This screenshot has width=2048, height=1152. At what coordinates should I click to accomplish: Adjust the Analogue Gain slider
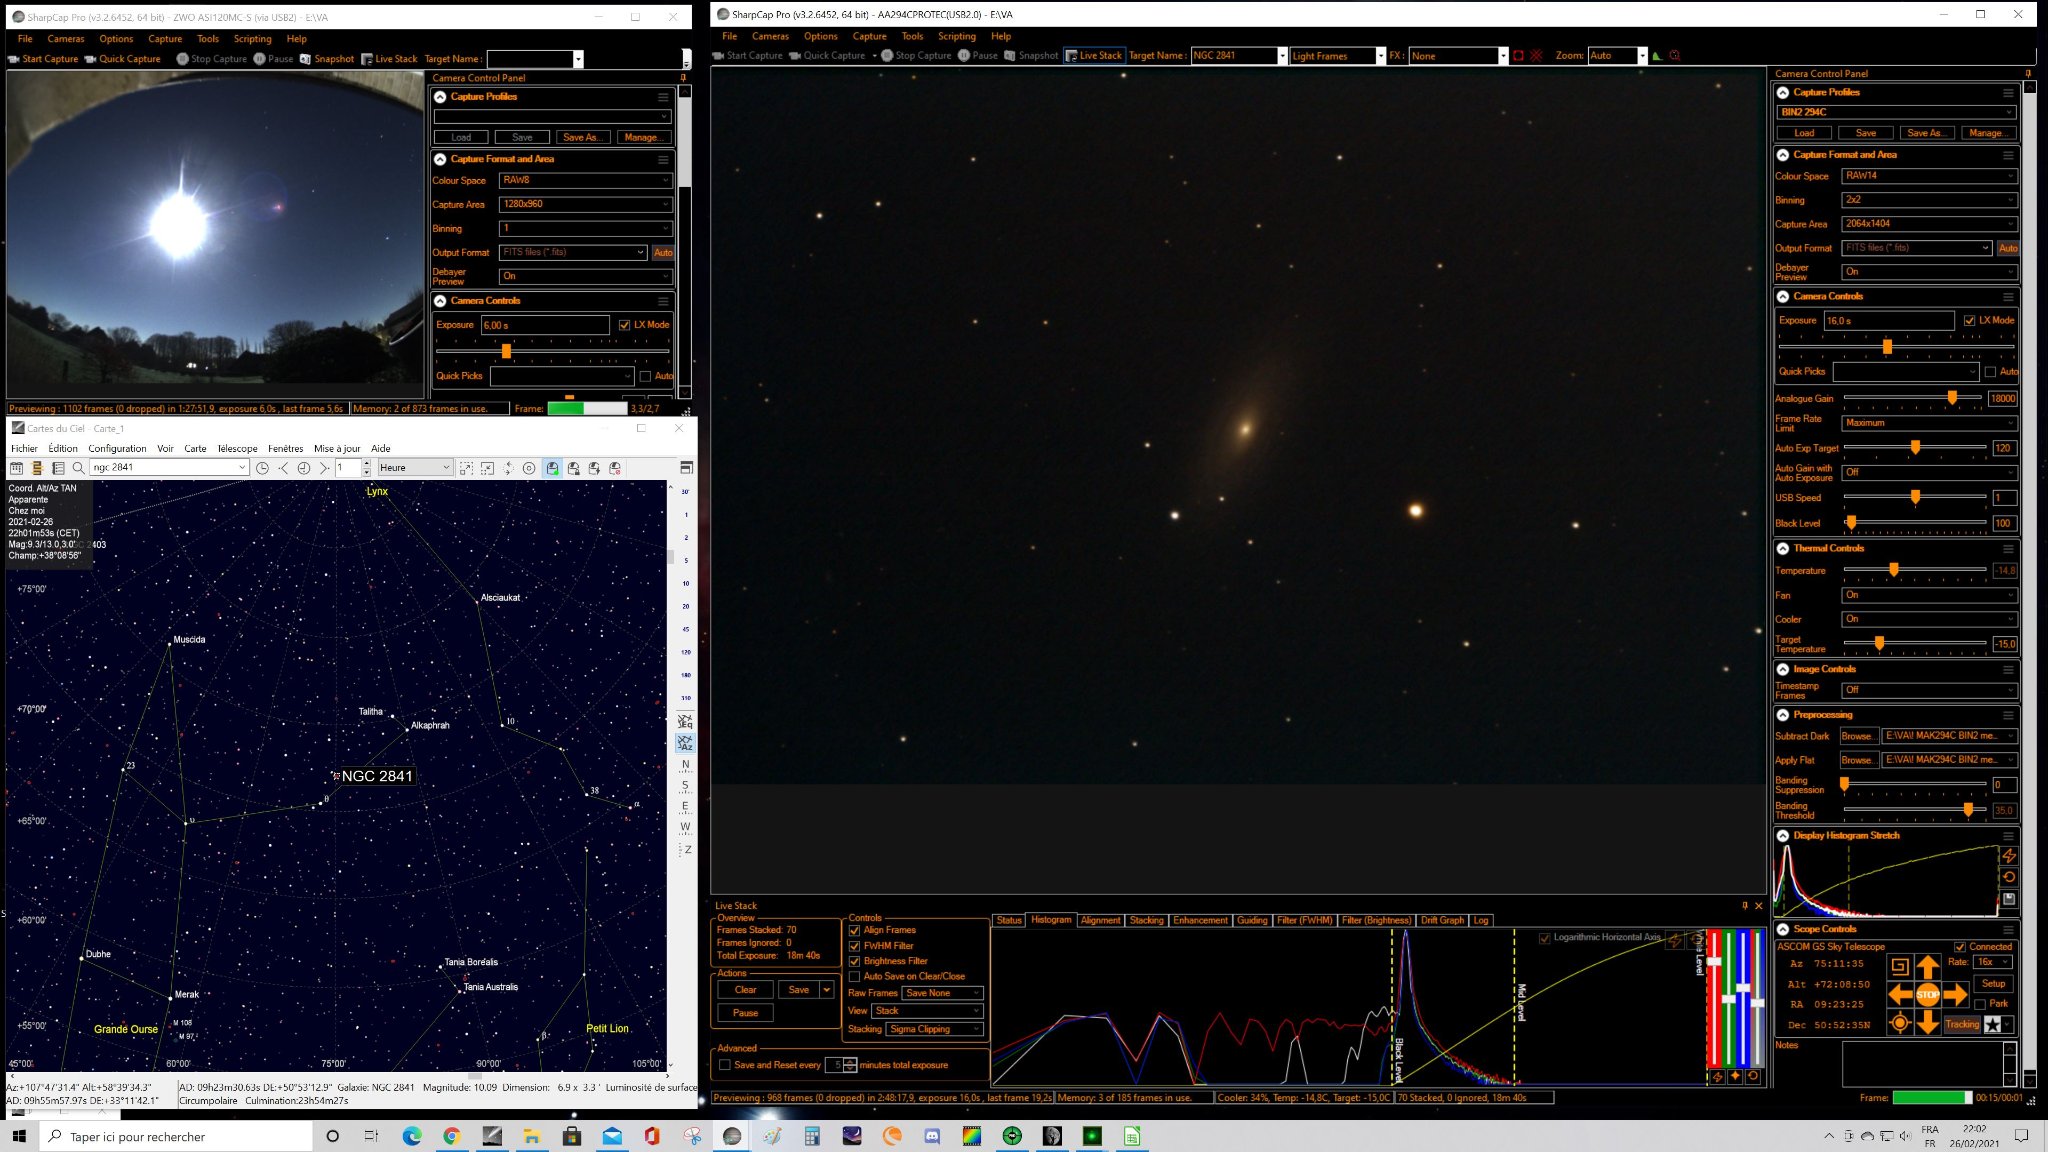[1952, 398]
